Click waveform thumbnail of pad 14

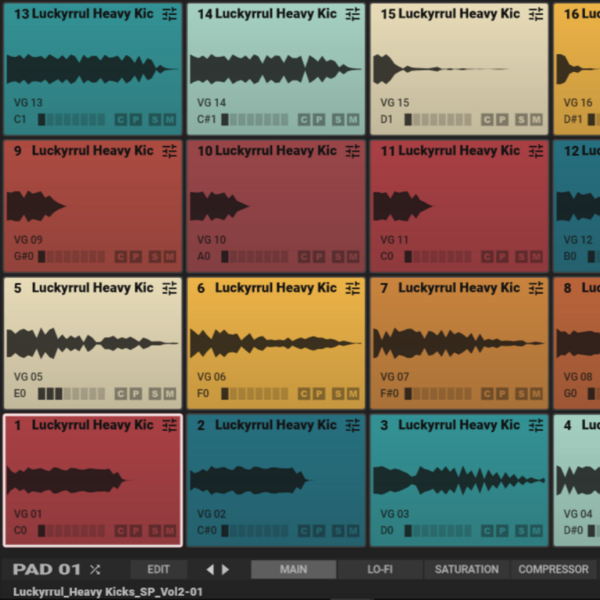tap(276, 69)
